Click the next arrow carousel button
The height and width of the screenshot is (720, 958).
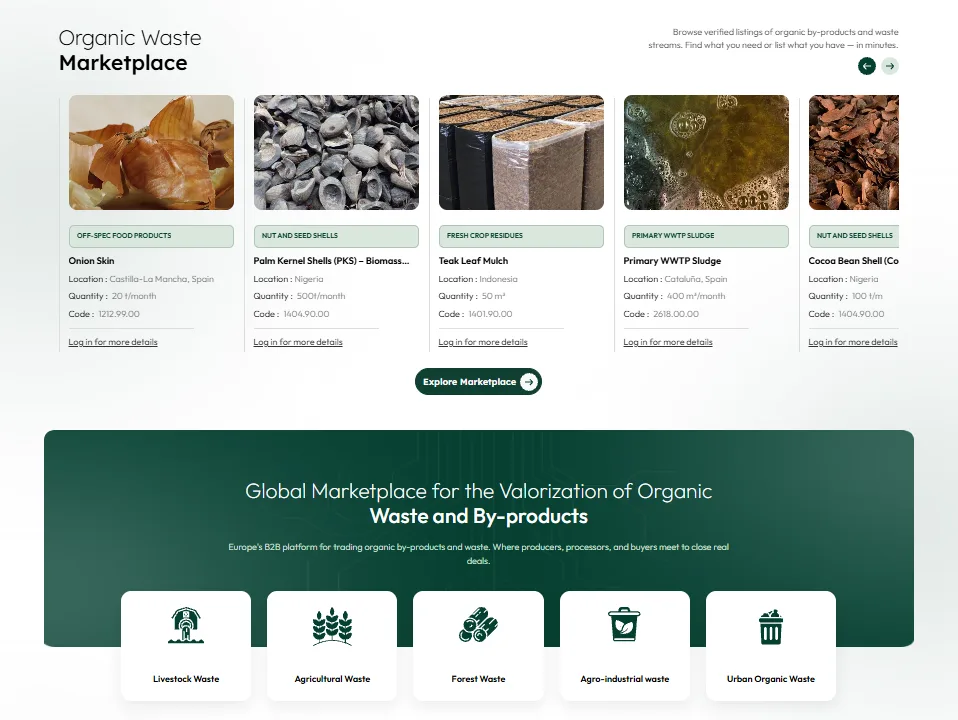[890, 66]
